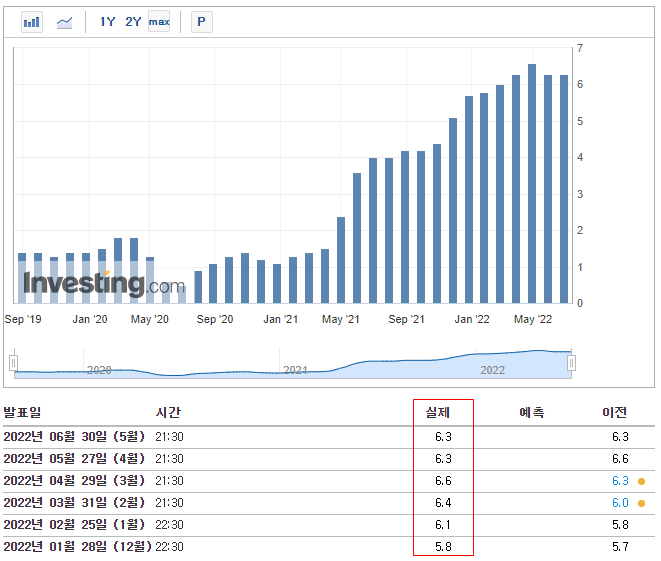The height and width of the screenshot is (561, 661).
Task: Select the 1Y time range
Action: pyautogui.click(x=107, y=21)
